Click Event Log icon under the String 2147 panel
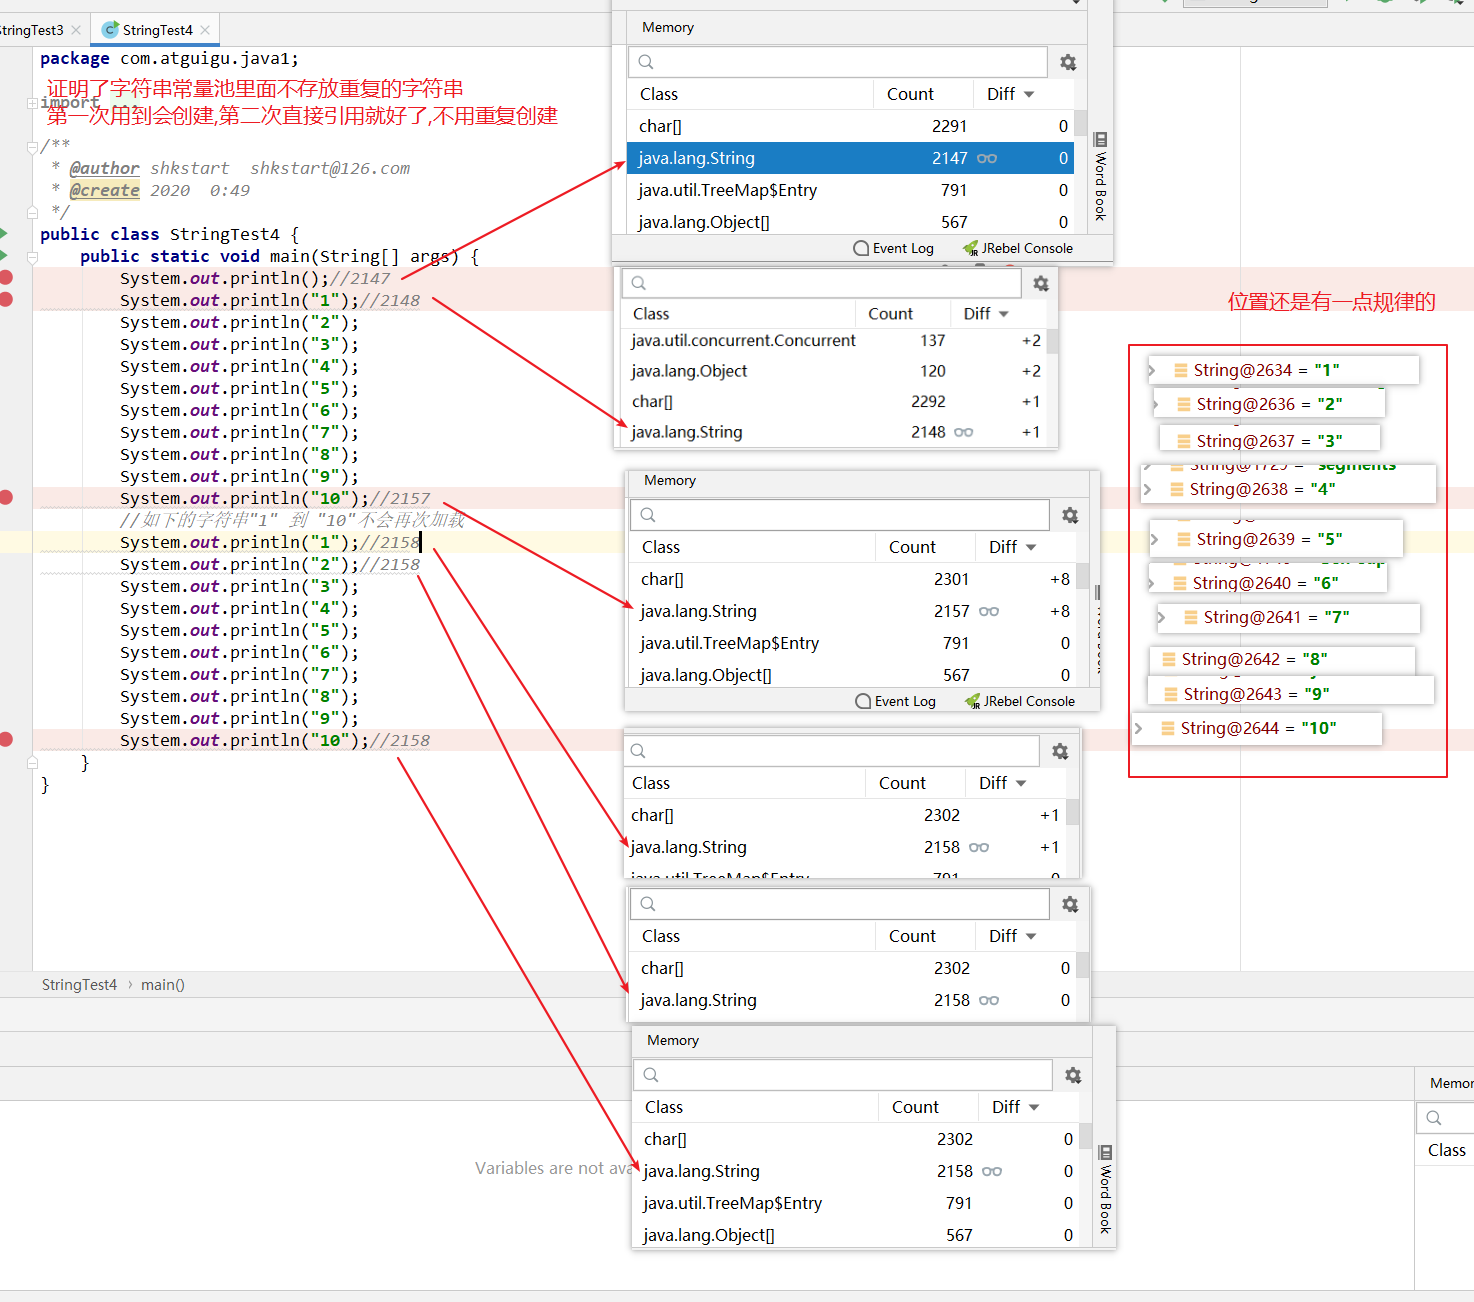The image size is (1474, 1302). [861, 248]
